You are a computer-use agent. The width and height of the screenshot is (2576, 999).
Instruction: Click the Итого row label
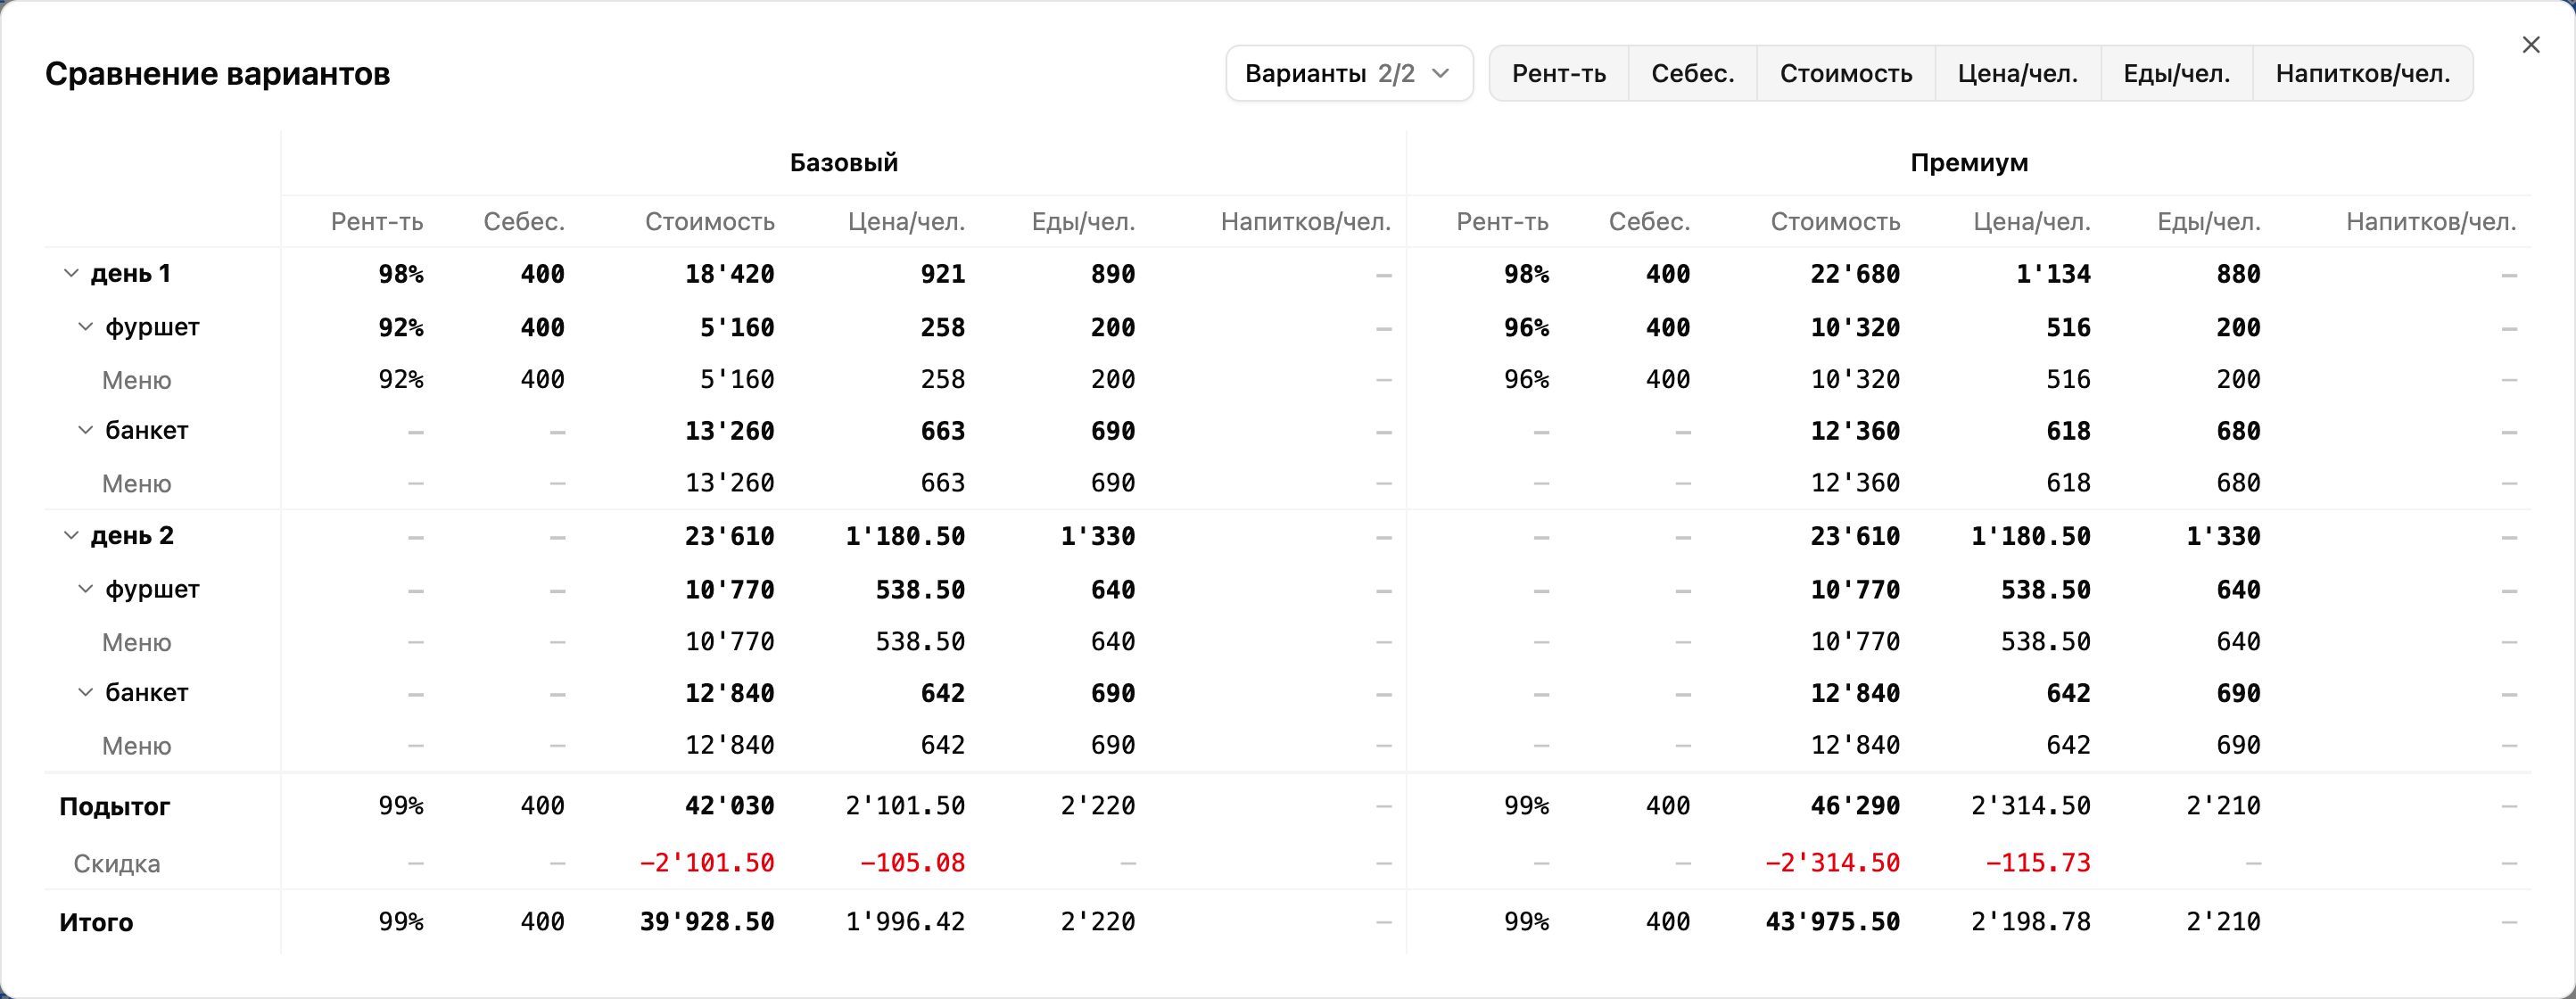pos(96,922)
